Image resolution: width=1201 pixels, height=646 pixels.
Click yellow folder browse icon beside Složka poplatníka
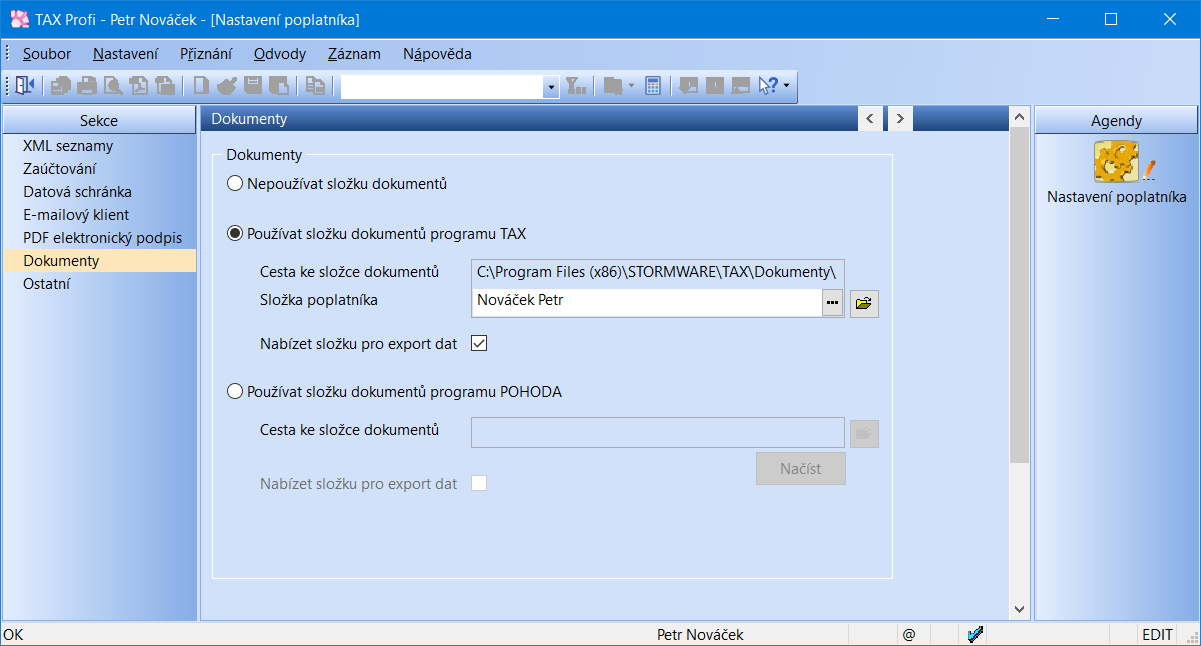[x=864, y=302]
